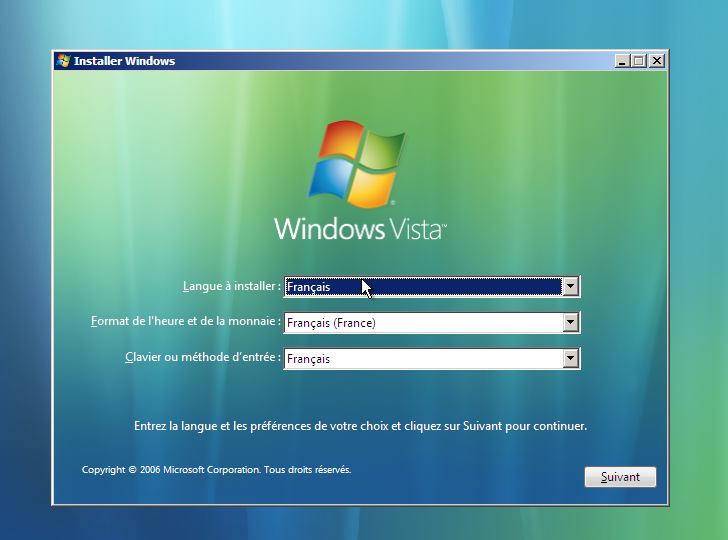Maximize the Installer Windows dialog

[639, 61]
